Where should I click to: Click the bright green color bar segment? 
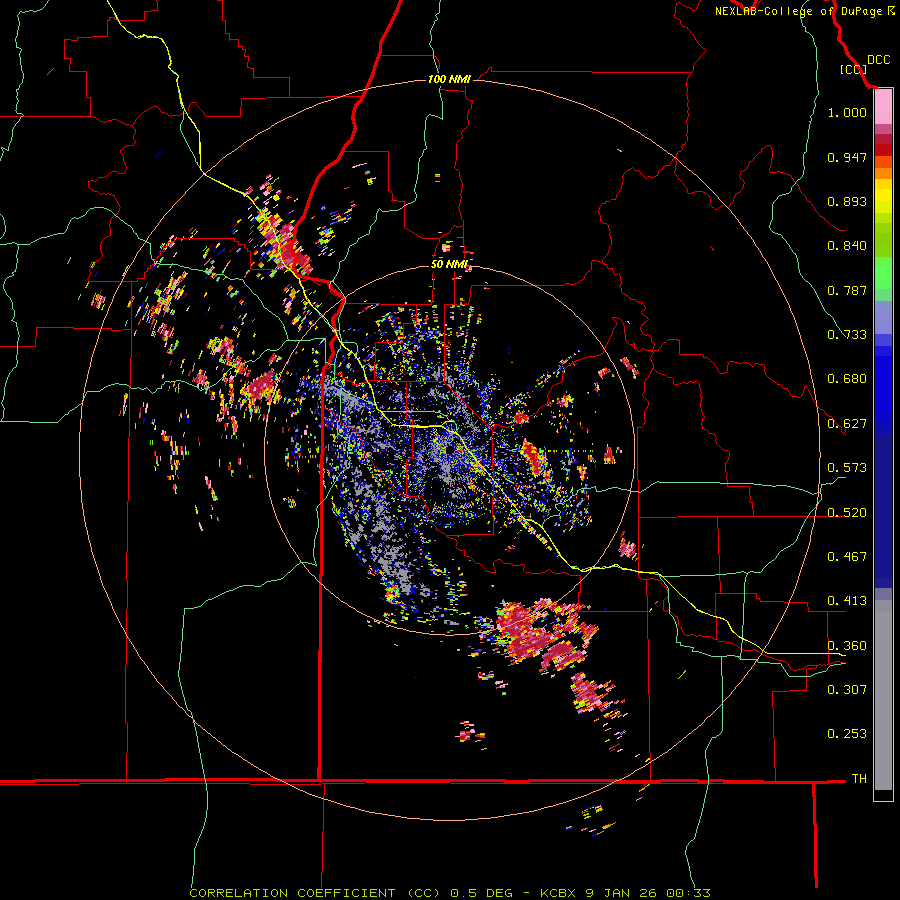click(883, 273)
